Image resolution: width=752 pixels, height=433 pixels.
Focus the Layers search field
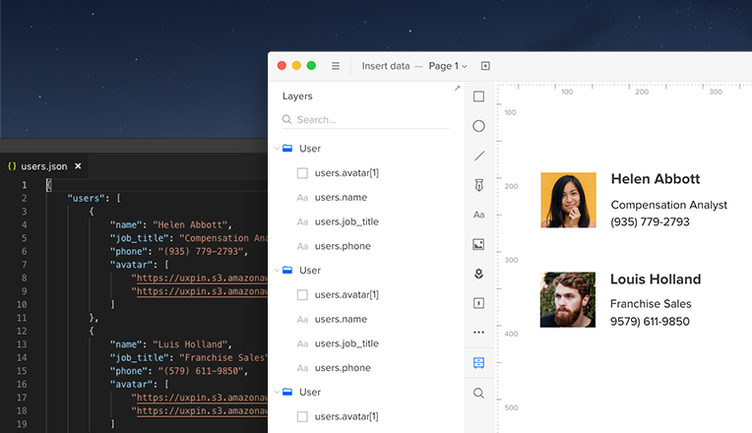tap(365, 119)
